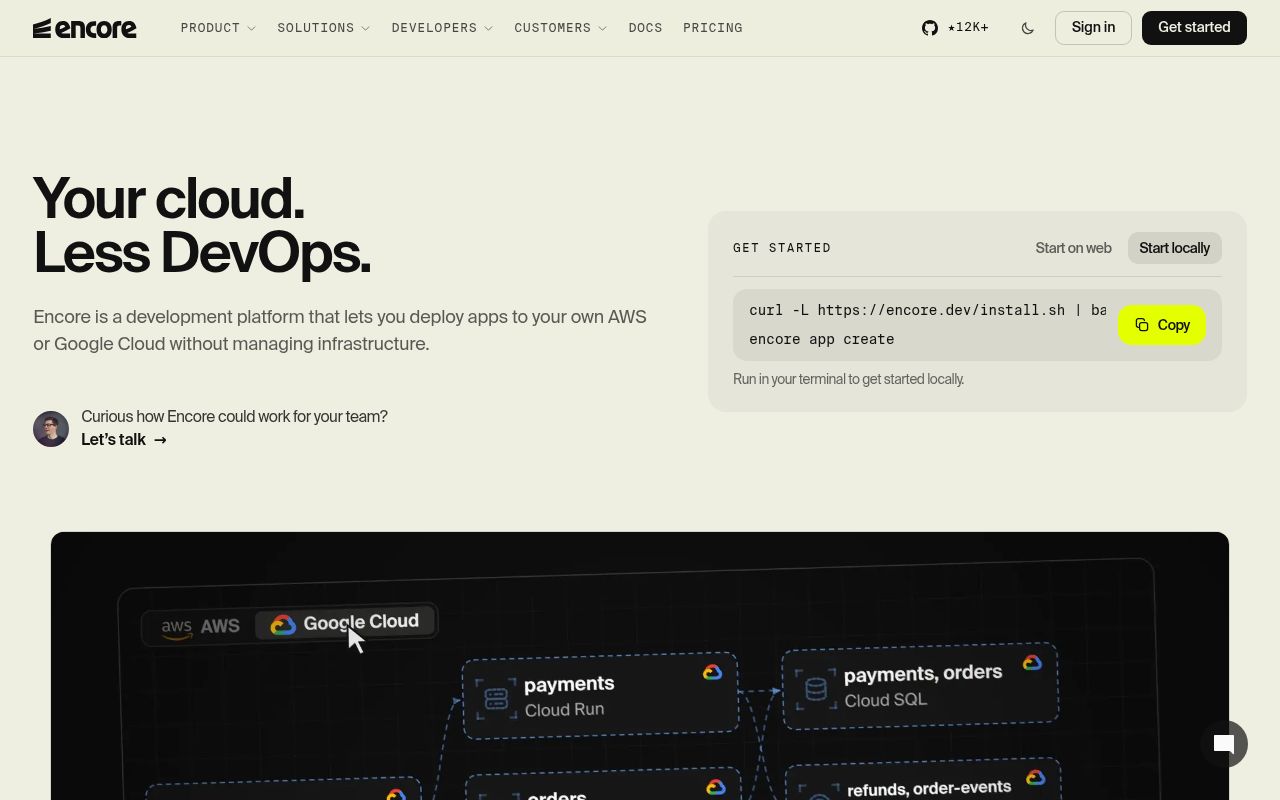Expand the Developers dropdown menu
The image size is (1280, 800).
(x=442, y=28)
